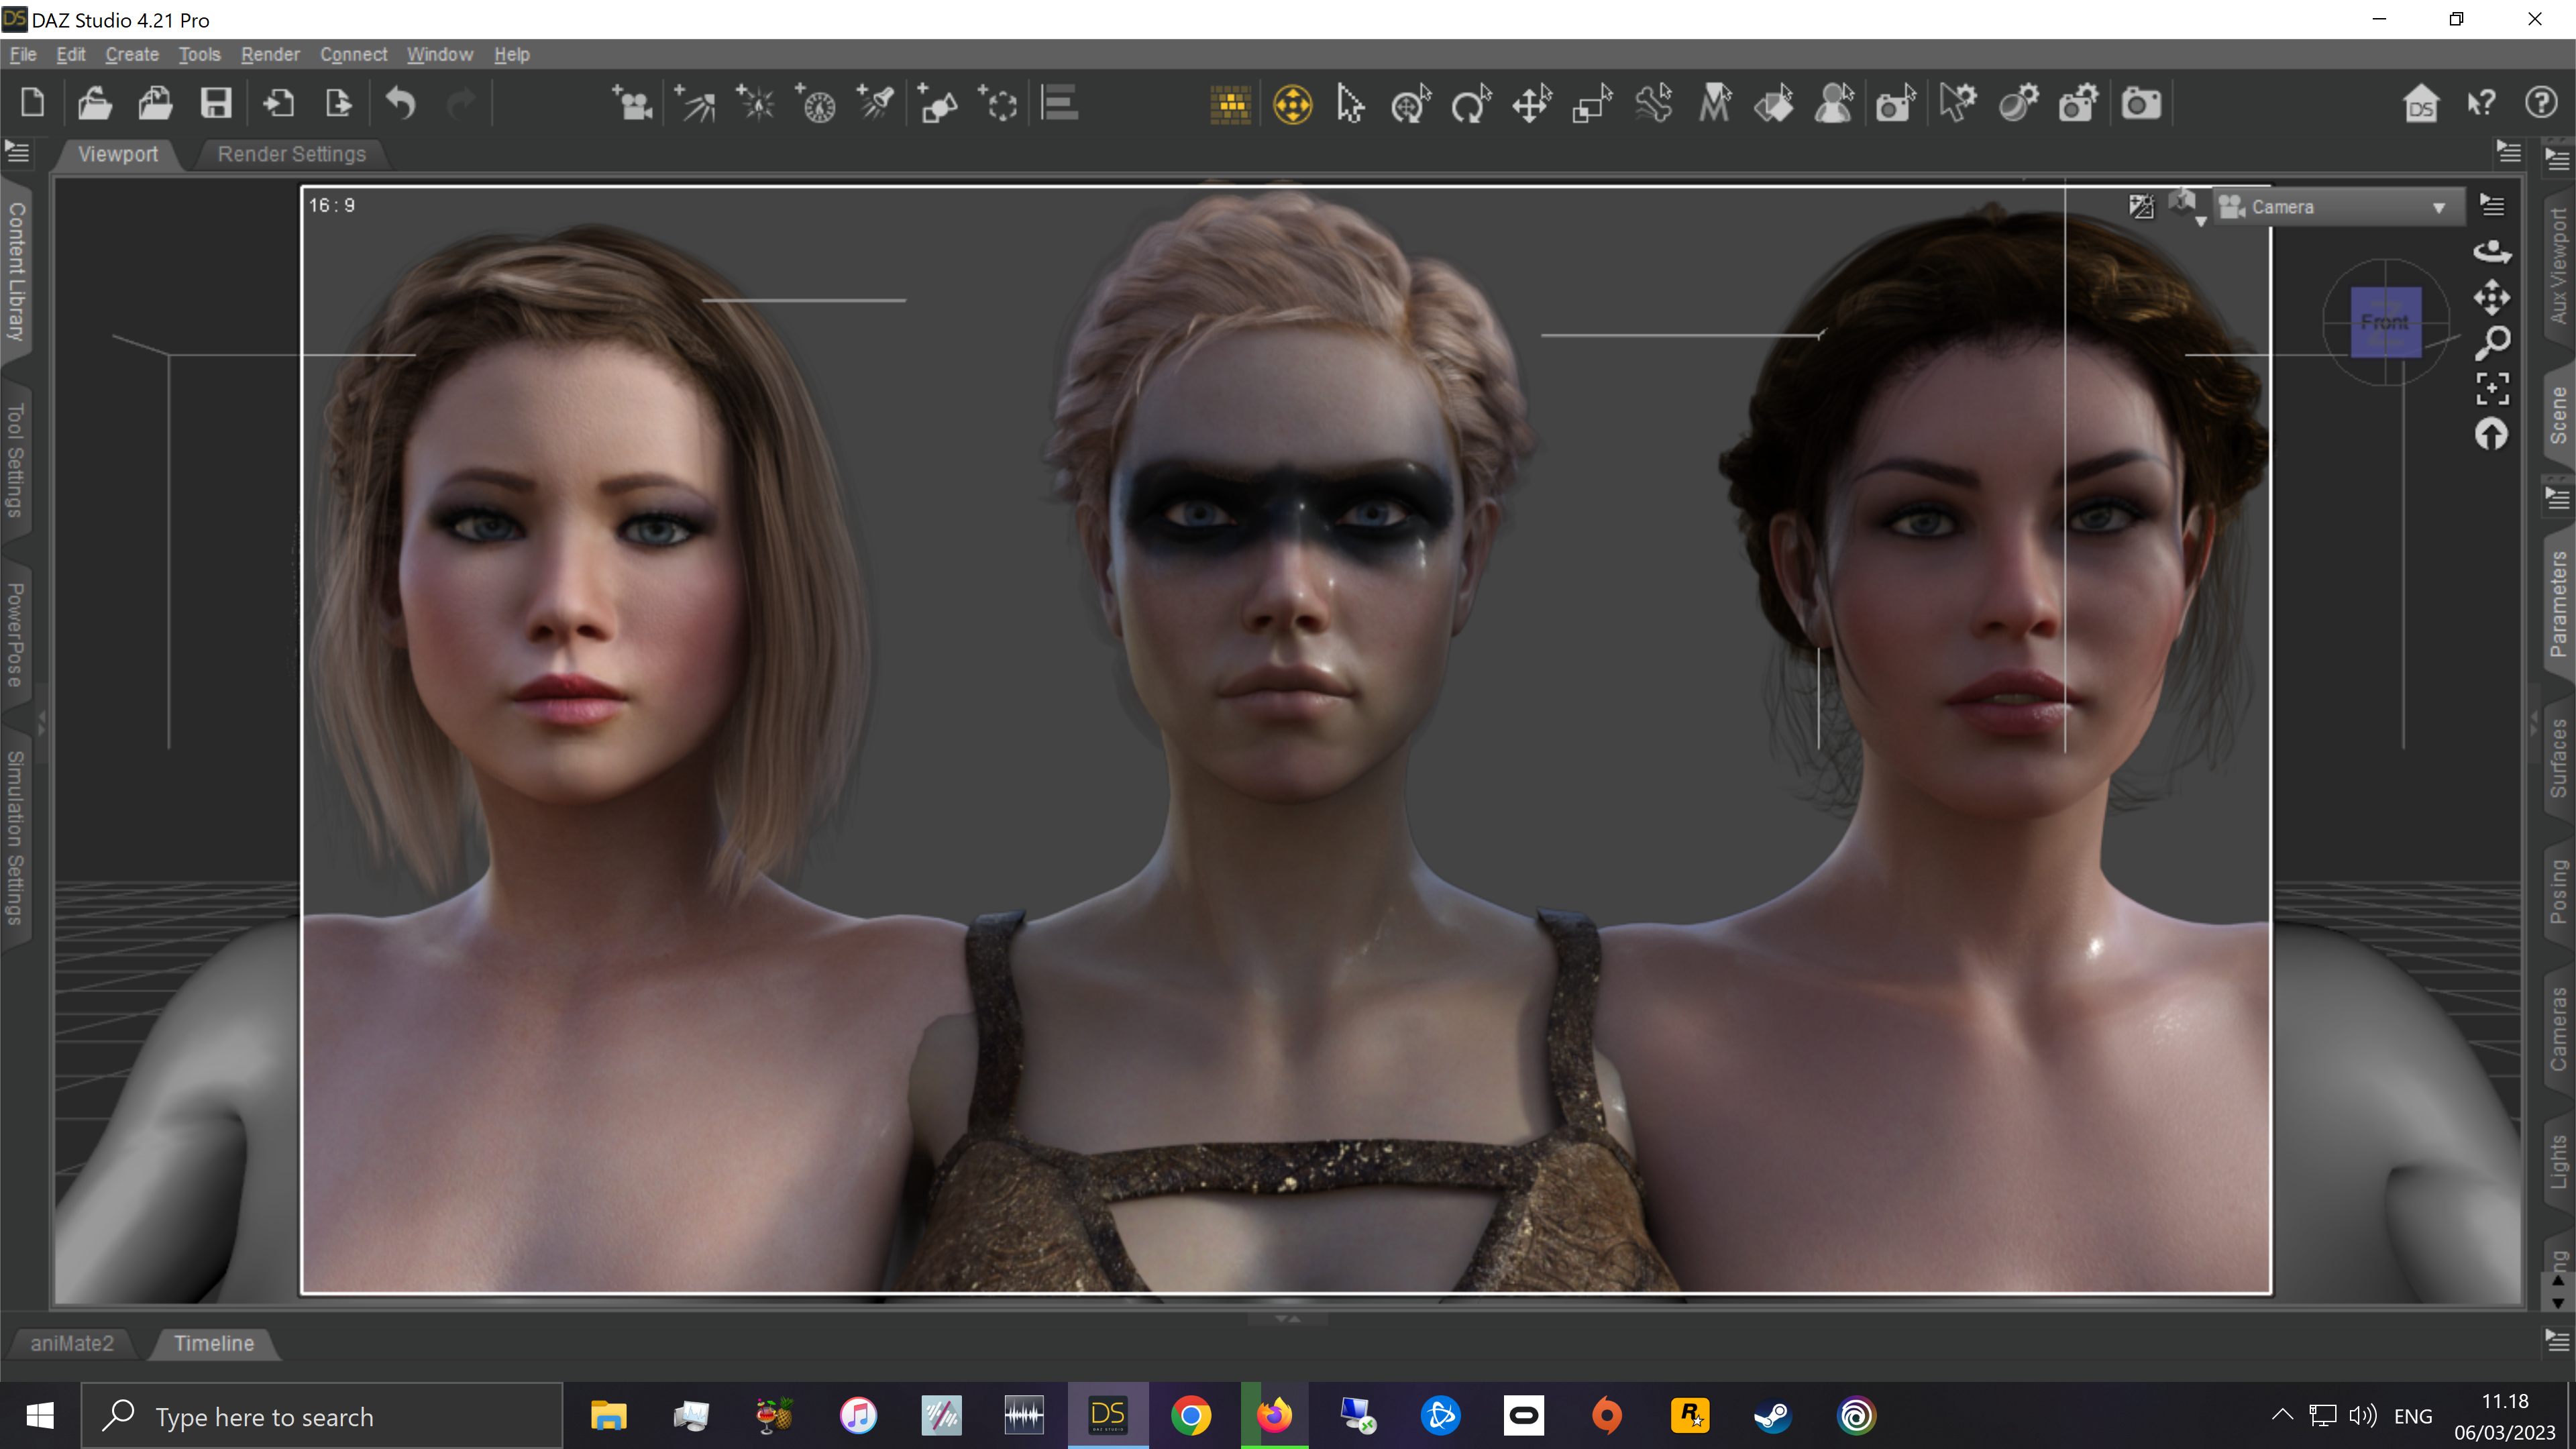Toggle the yellow Iray preview grid icon
The image size is (2576, 1449).
click(x=1230, y=104)
